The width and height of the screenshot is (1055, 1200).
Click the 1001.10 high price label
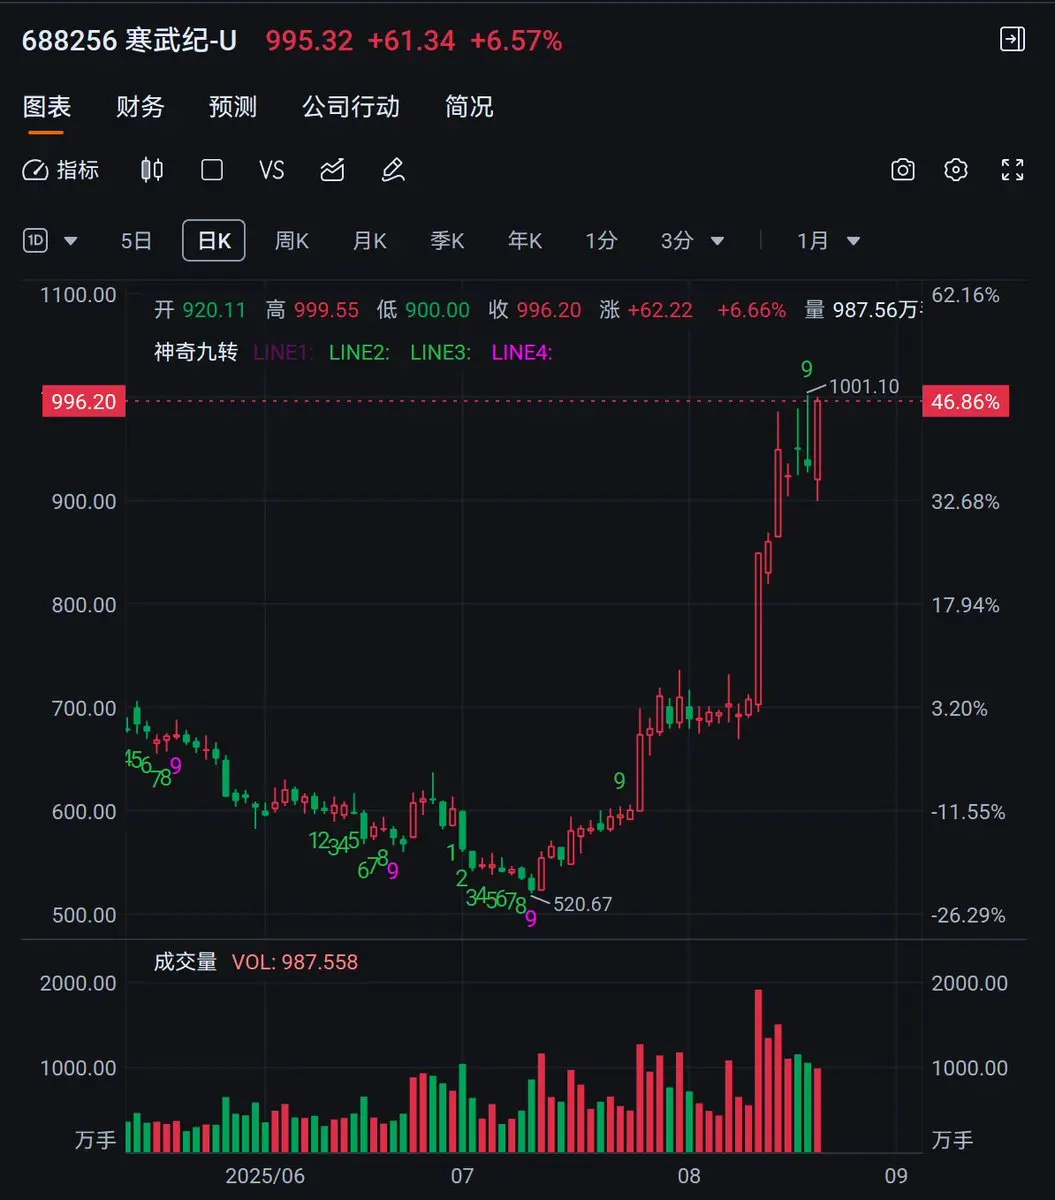[865, 386]
